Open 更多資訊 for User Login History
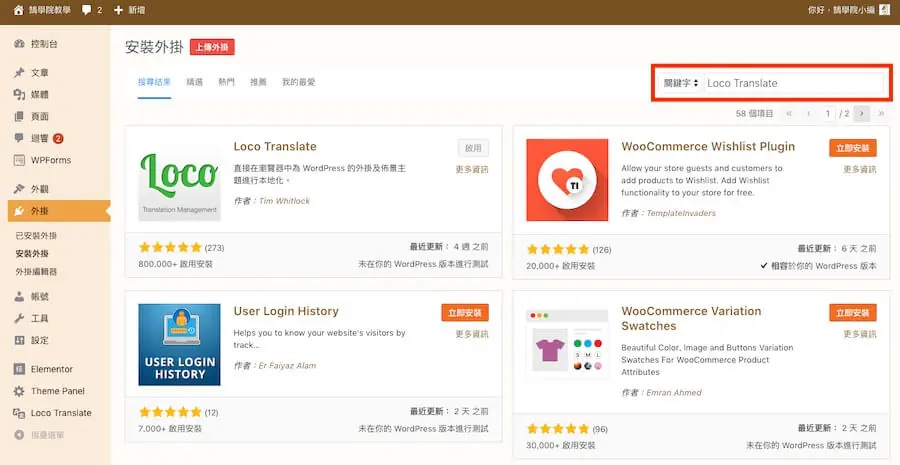Screen dimensions: 900x465 click(x=472, y=334)
